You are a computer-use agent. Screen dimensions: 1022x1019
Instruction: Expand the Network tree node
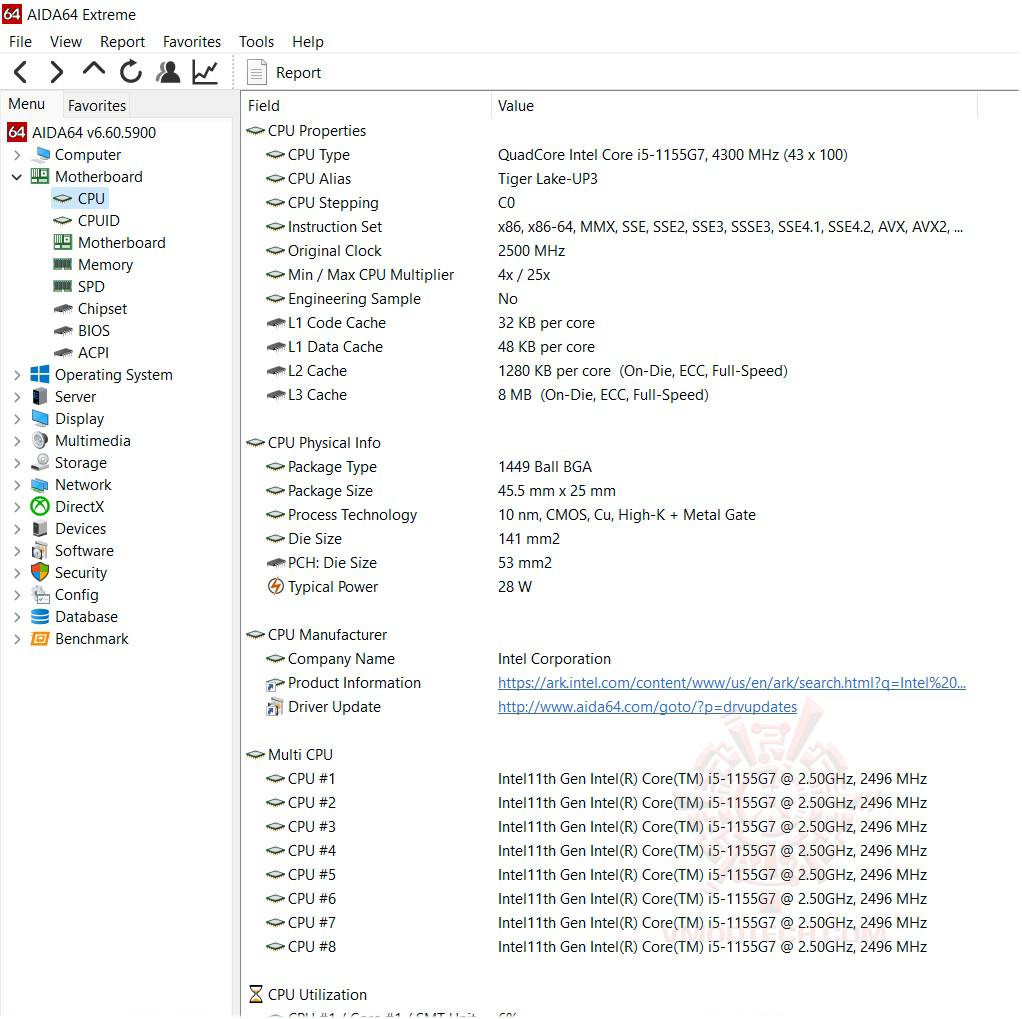click(x=17, y=485)
